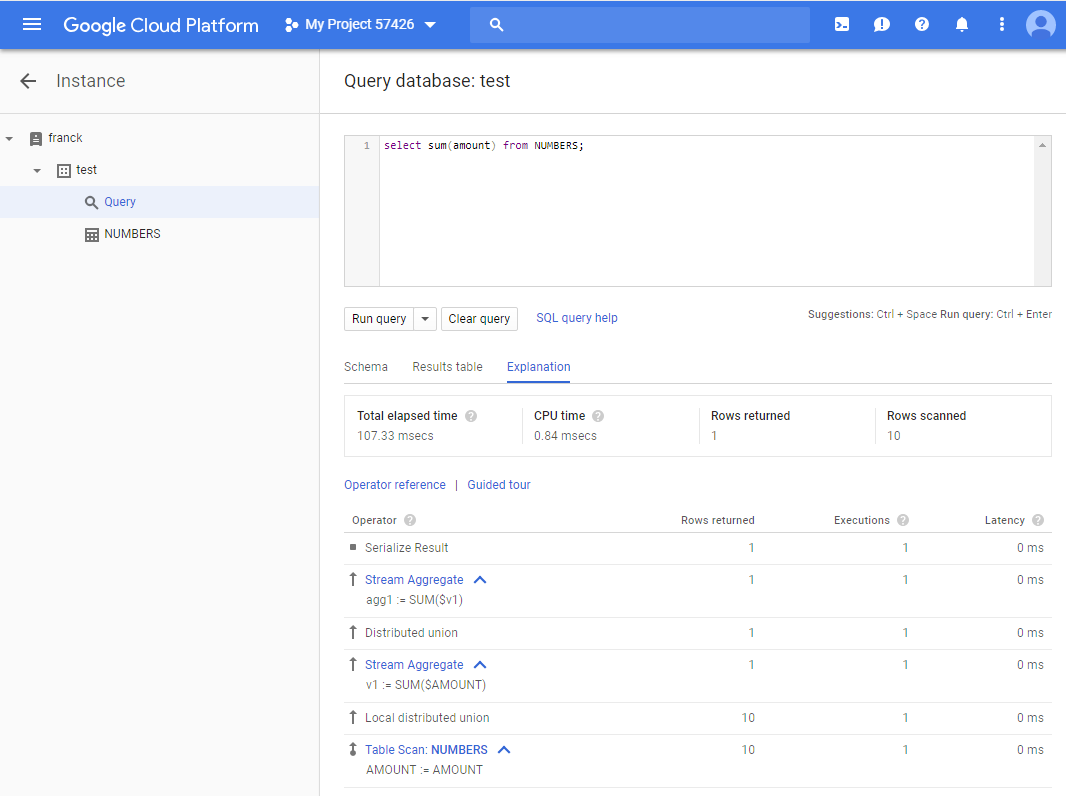The width and height of the screenshot is (1066, 796).
Task: Click the franck instance icon
Action: tap(36, 139)
